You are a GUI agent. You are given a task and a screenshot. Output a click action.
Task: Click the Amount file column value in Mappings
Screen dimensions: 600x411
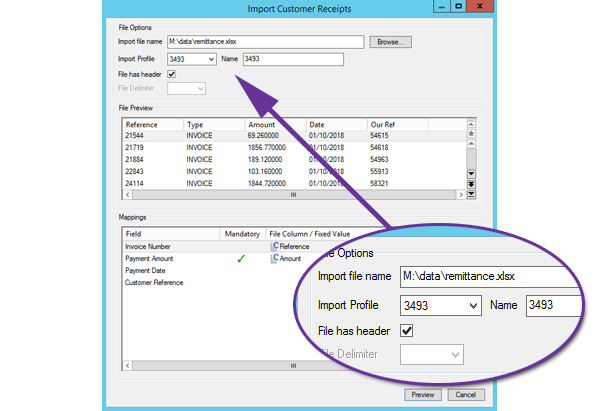click(x=290, y=258)
